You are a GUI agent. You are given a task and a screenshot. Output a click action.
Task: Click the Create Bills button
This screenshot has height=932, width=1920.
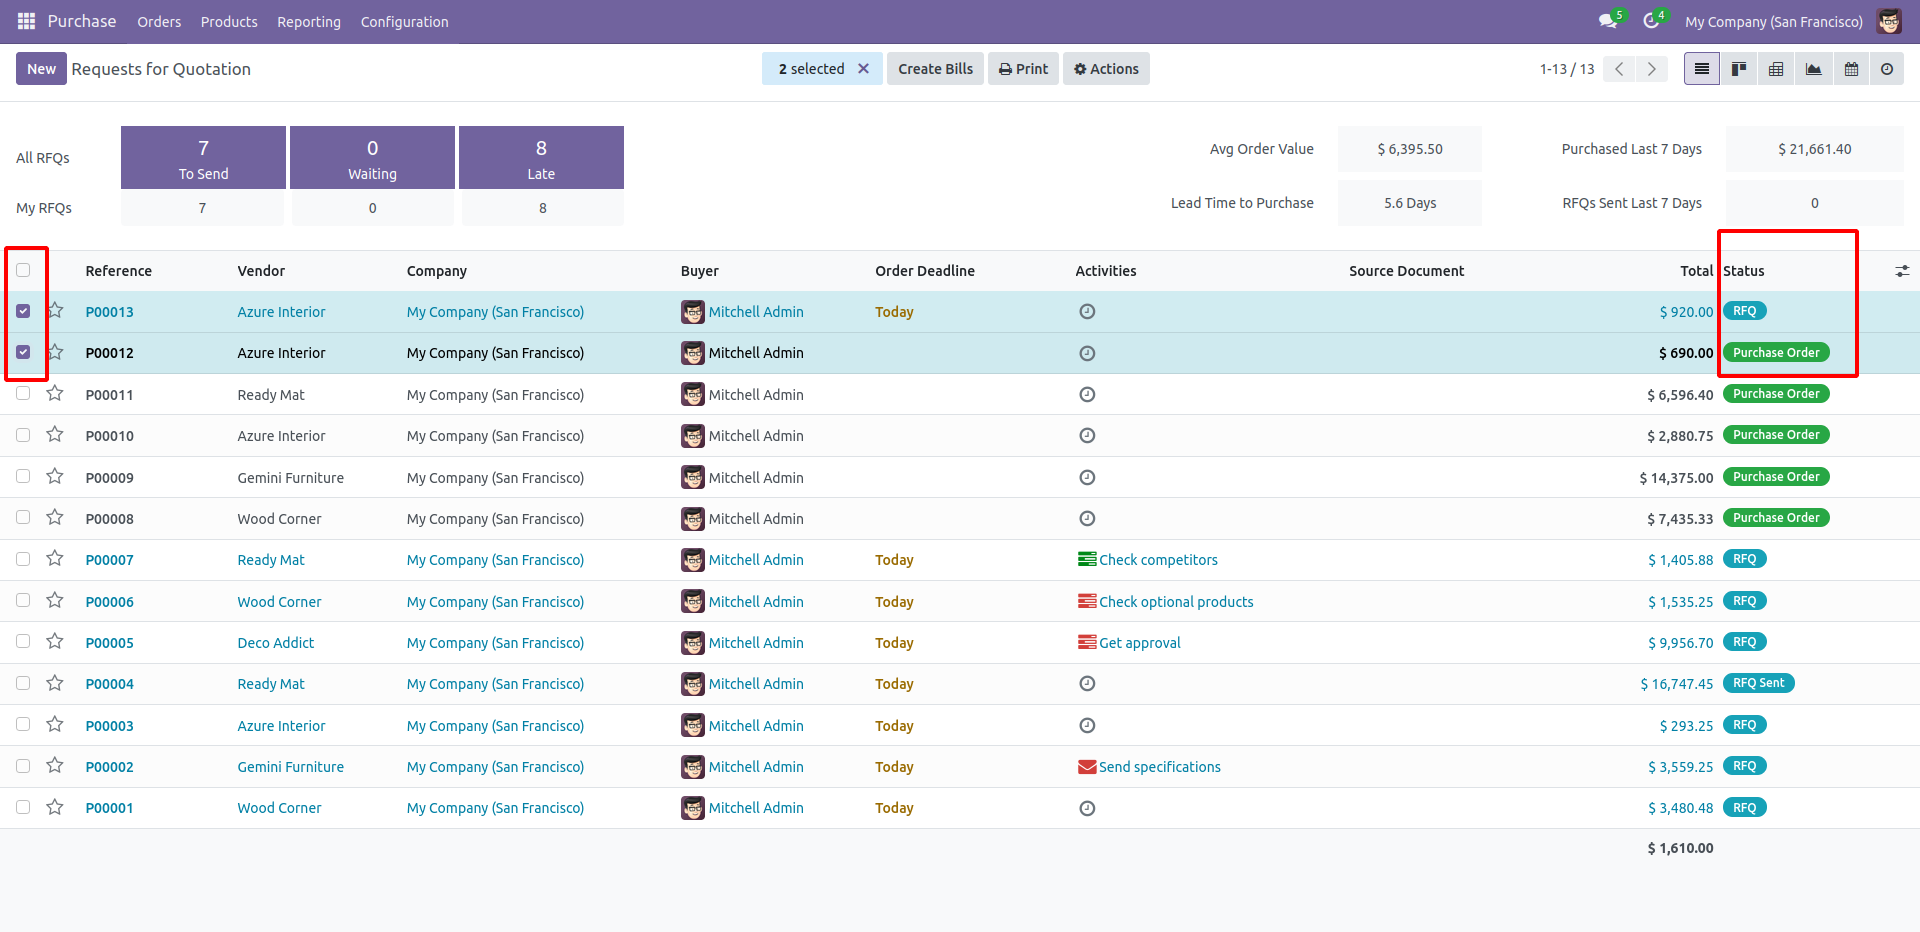coord(935,69)
